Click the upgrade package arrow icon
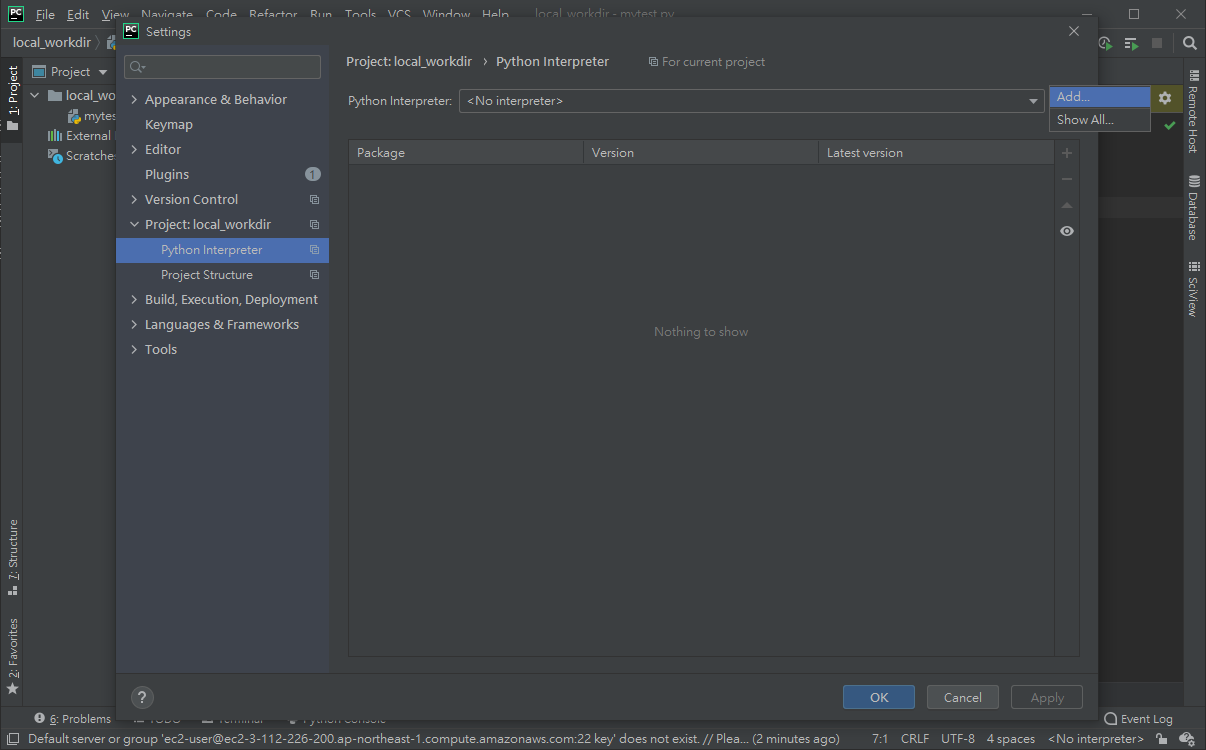1206x750 pixels. click(x=1067, y=205)
